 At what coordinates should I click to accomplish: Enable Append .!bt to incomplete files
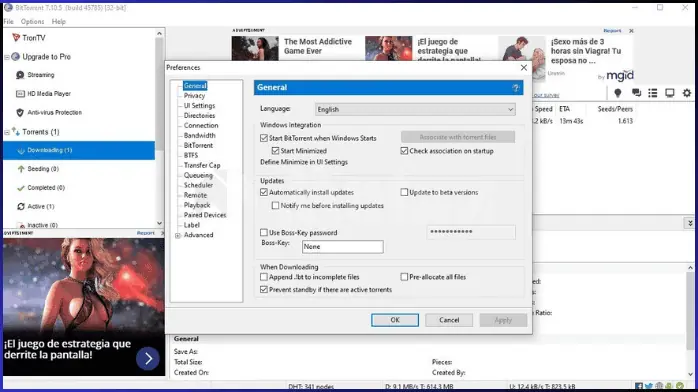coord(264,277)
